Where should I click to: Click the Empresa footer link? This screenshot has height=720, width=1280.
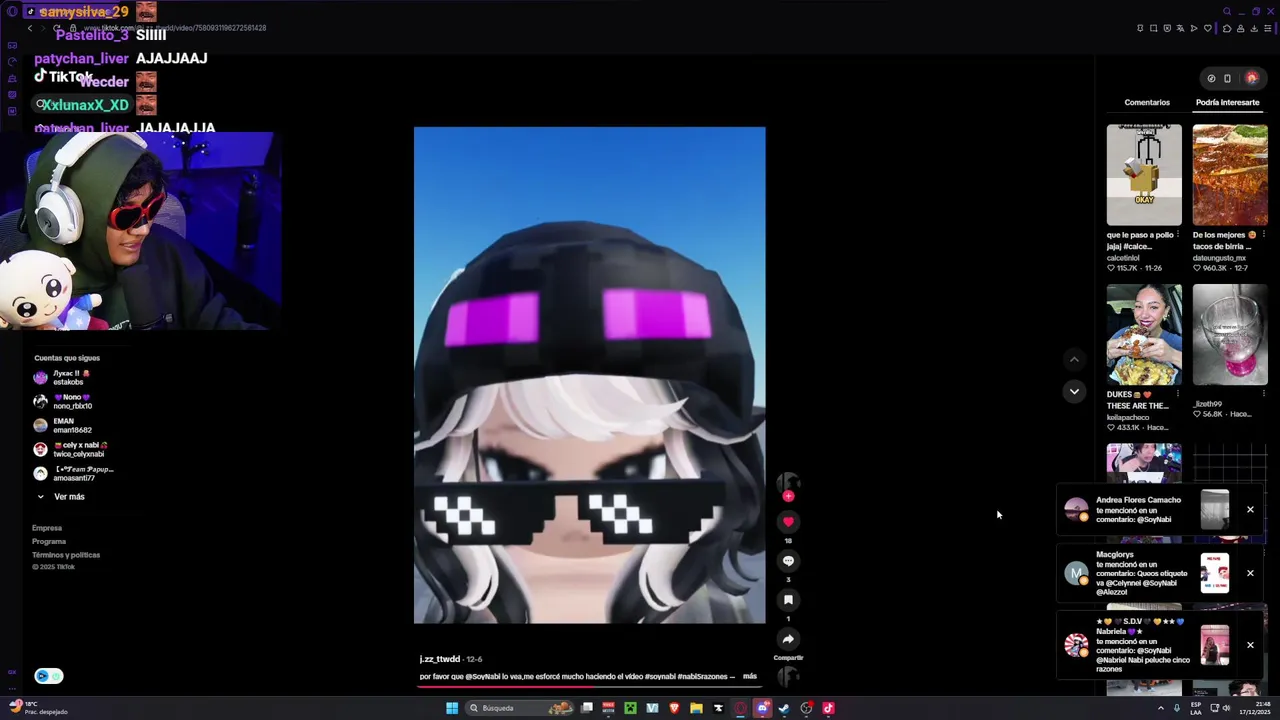[47, 528]
